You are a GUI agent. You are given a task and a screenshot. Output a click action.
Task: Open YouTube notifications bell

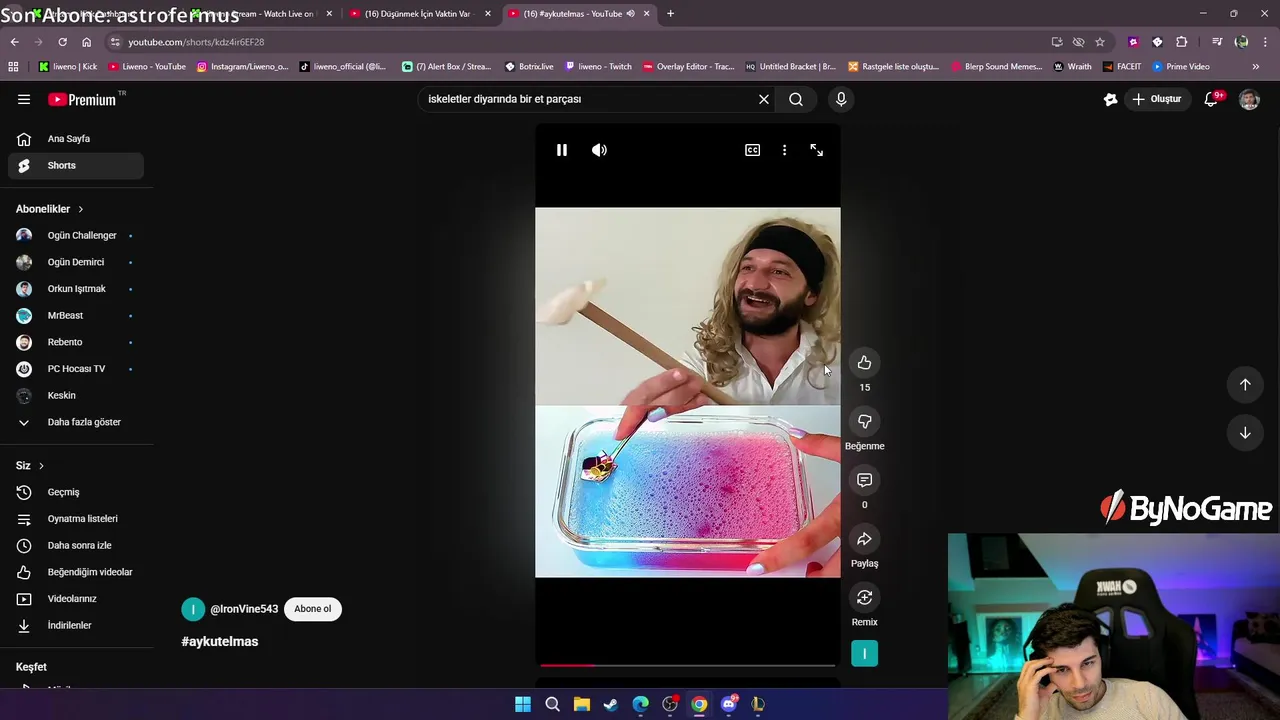tap(1211, 99)
